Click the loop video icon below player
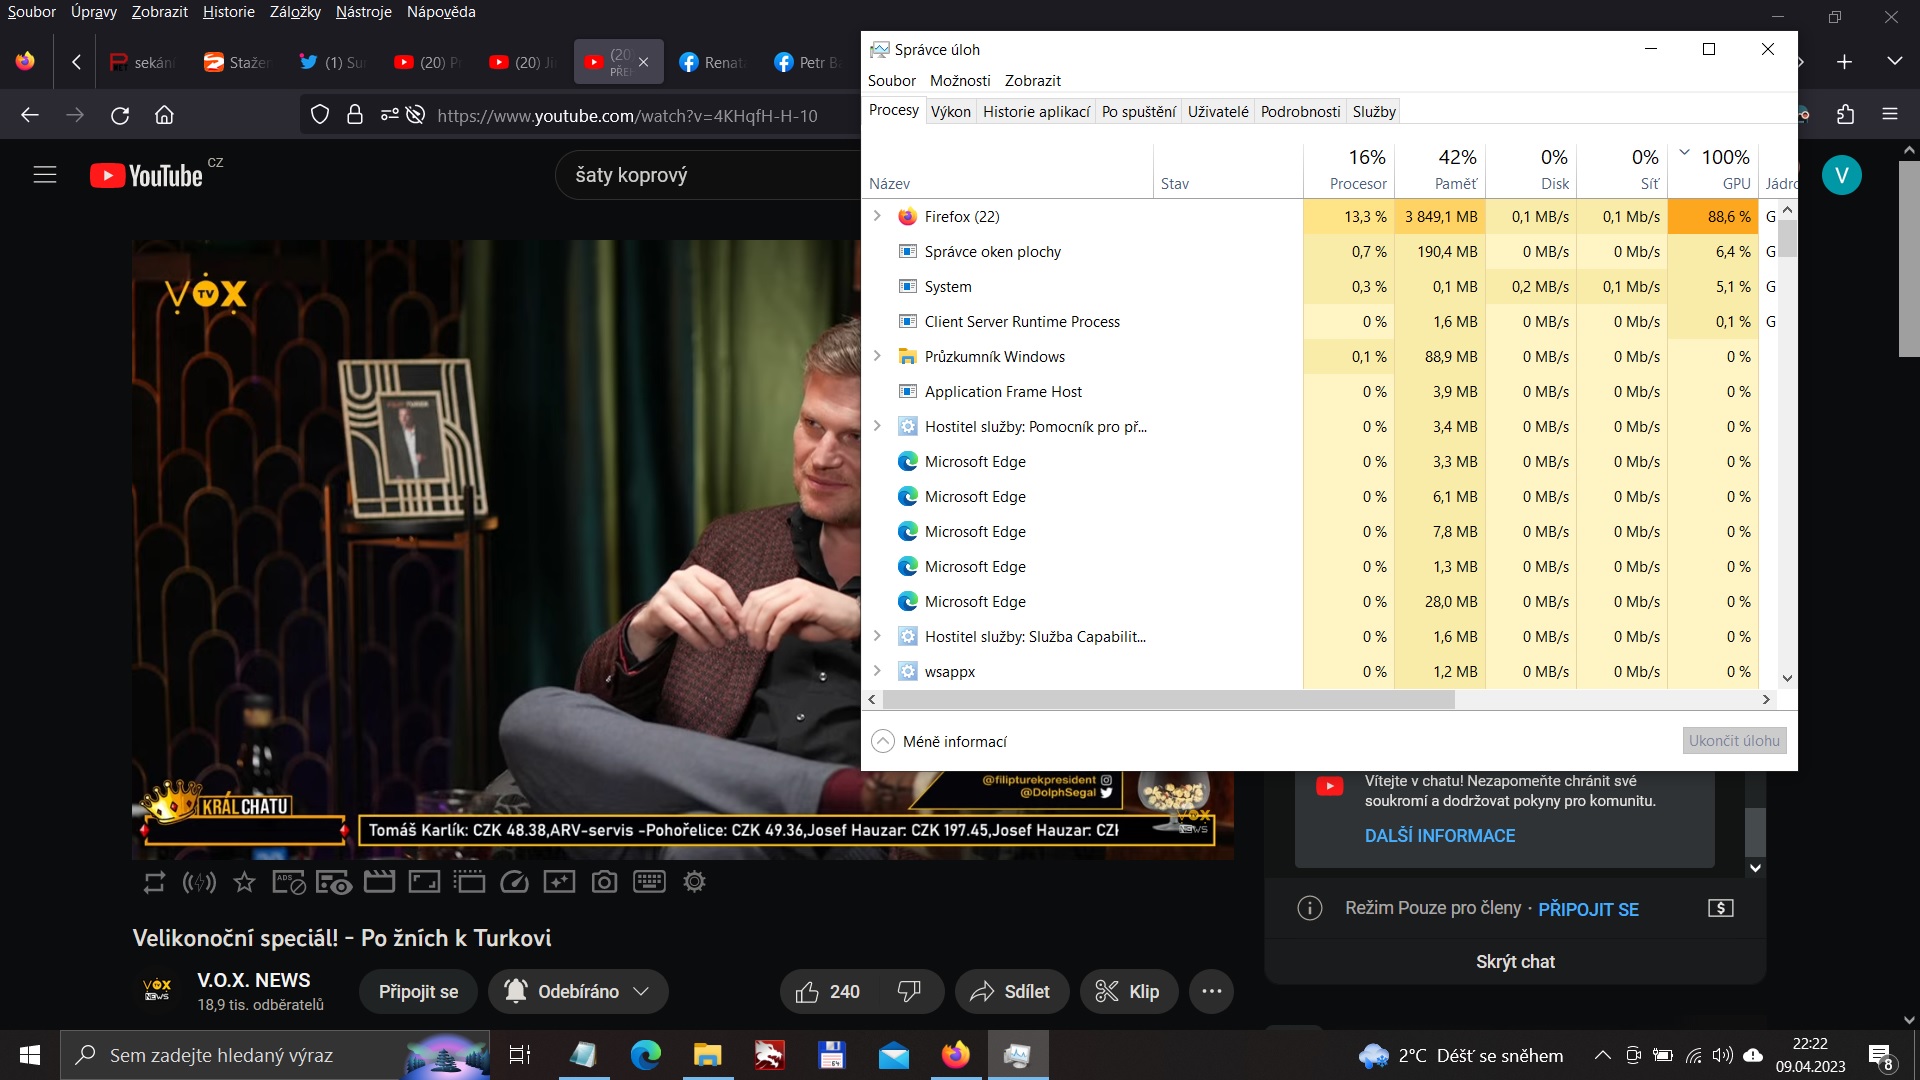 pos(154,882)
